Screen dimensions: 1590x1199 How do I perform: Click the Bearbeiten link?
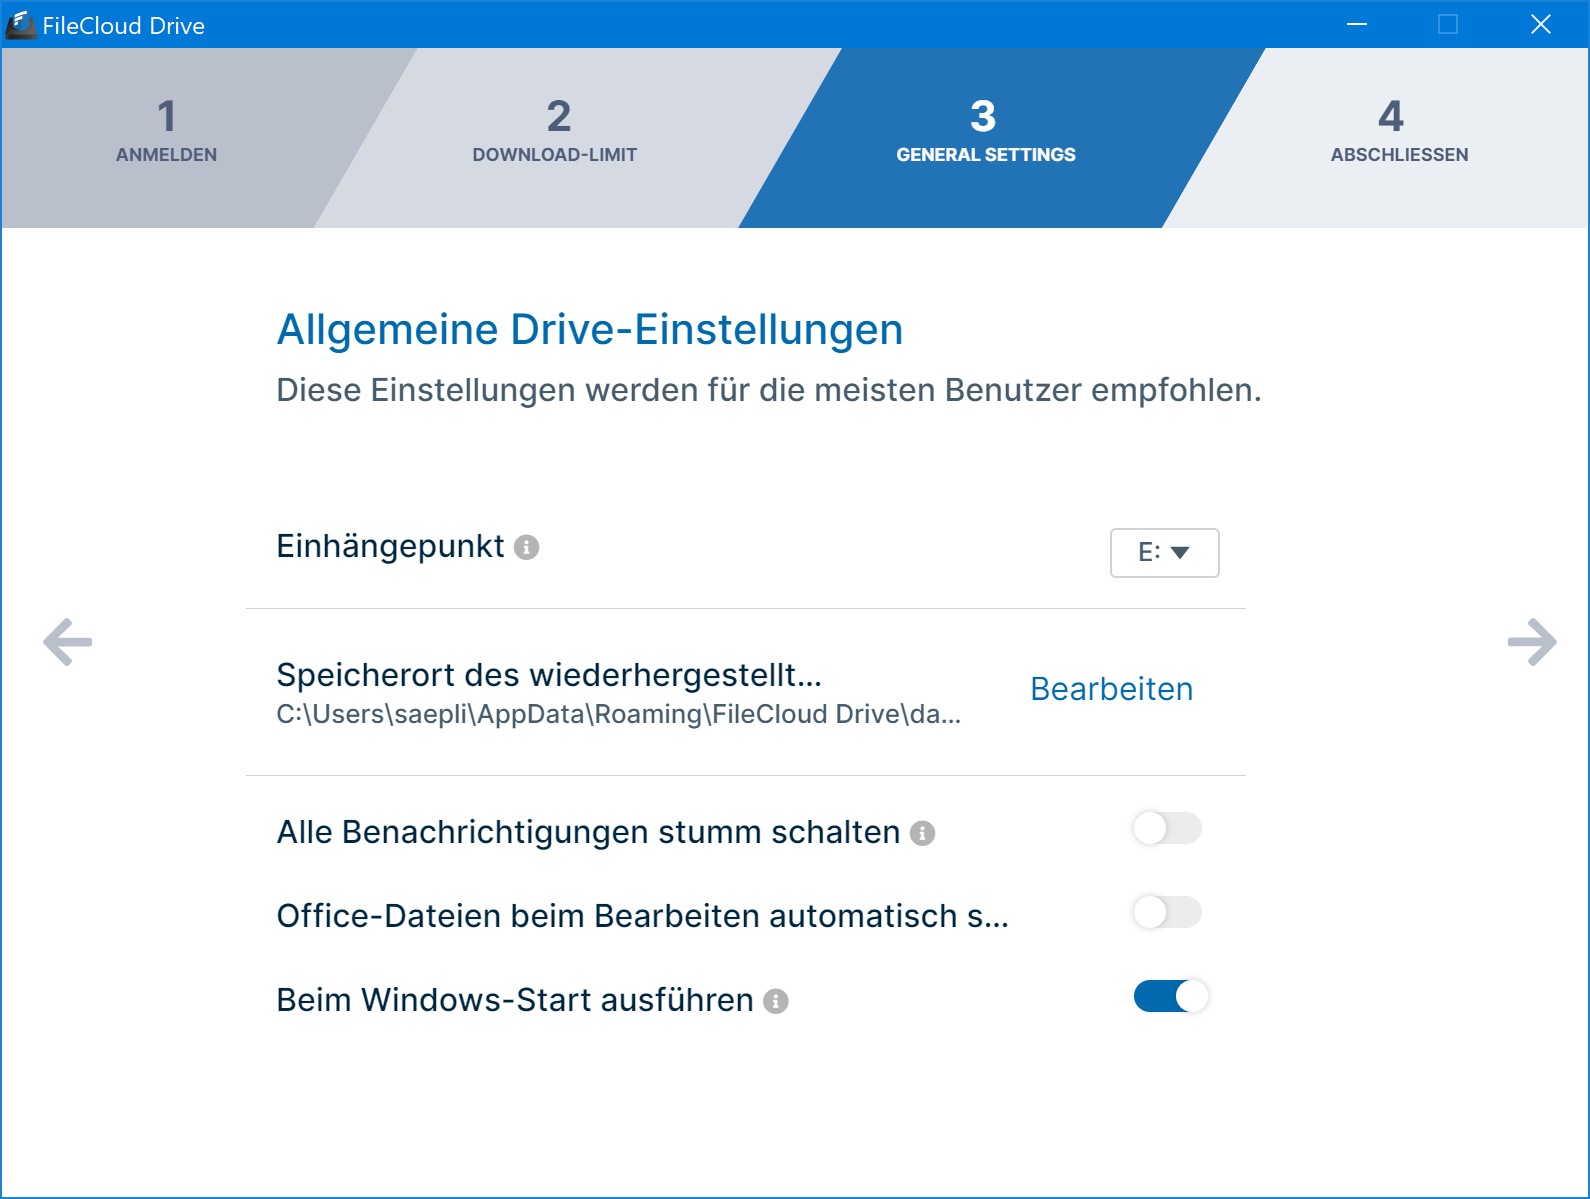[1112, 689]
